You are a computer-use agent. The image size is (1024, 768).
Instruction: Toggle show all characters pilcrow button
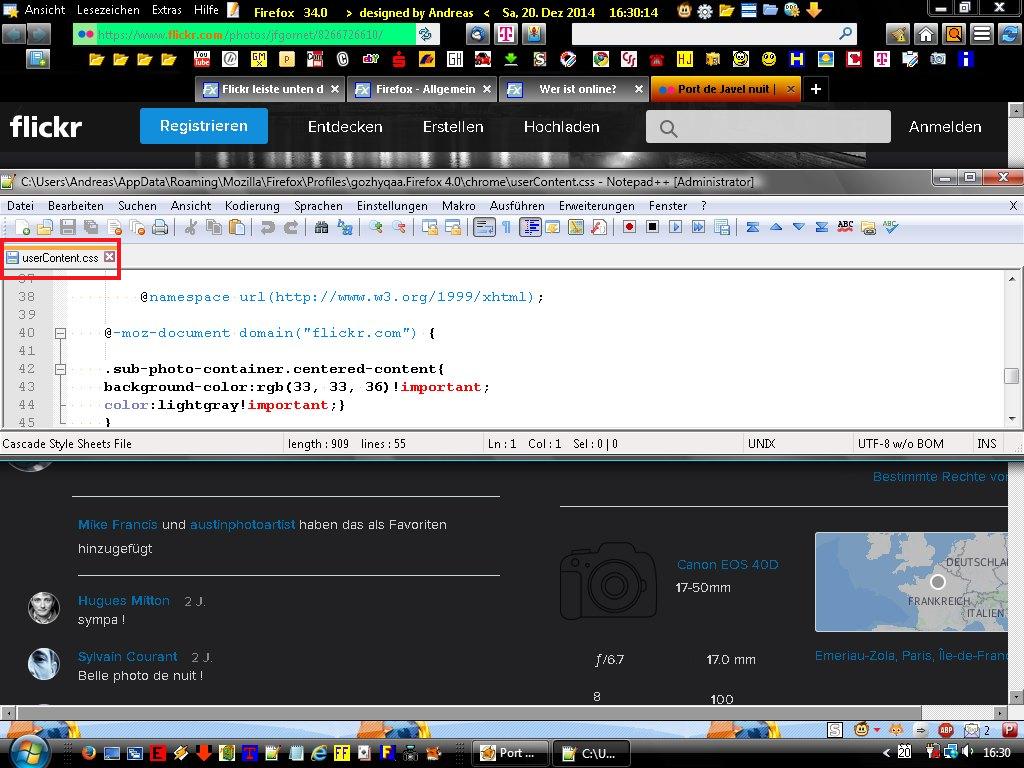506,228
